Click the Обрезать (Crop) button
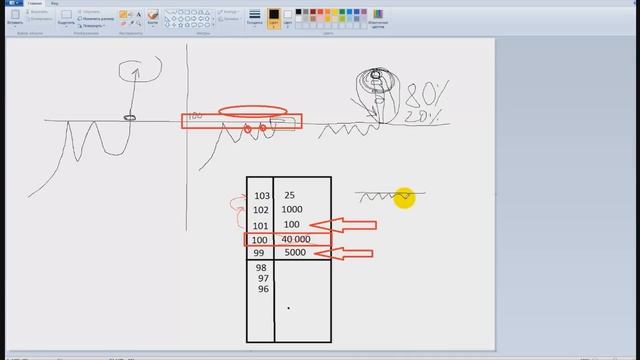 coord(89,12)
